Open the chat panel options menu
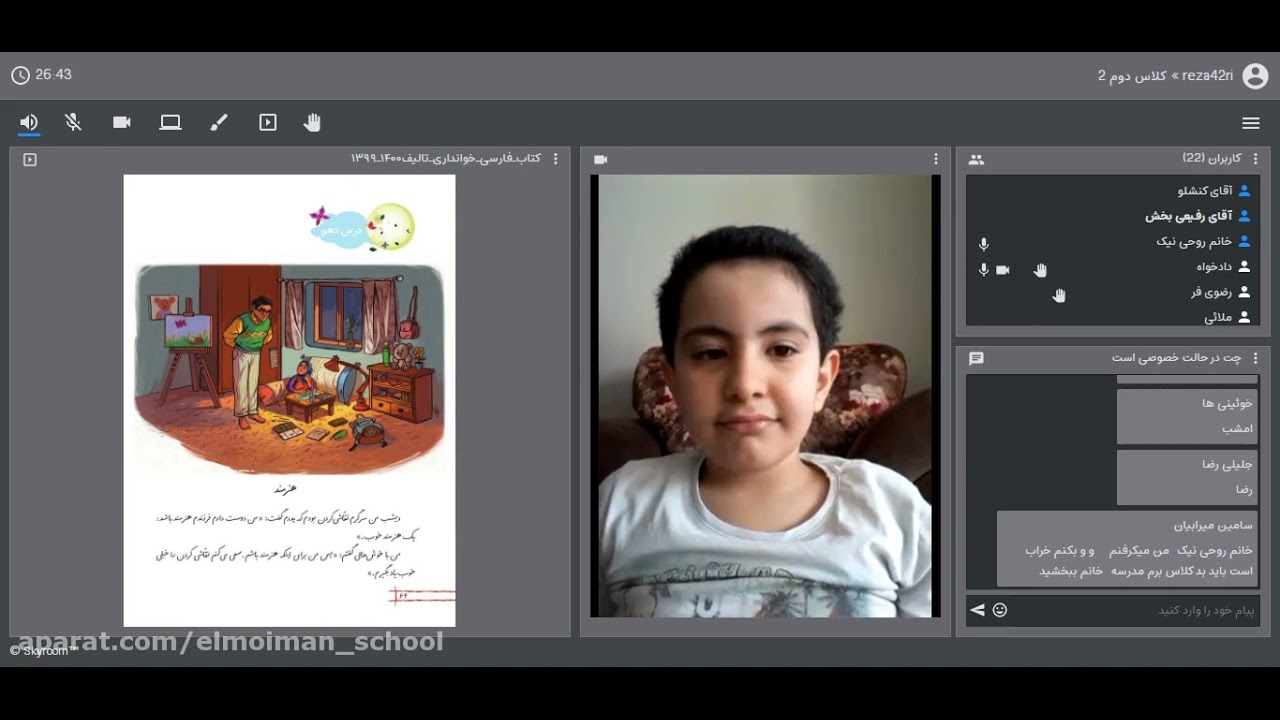 (1256, 358)
